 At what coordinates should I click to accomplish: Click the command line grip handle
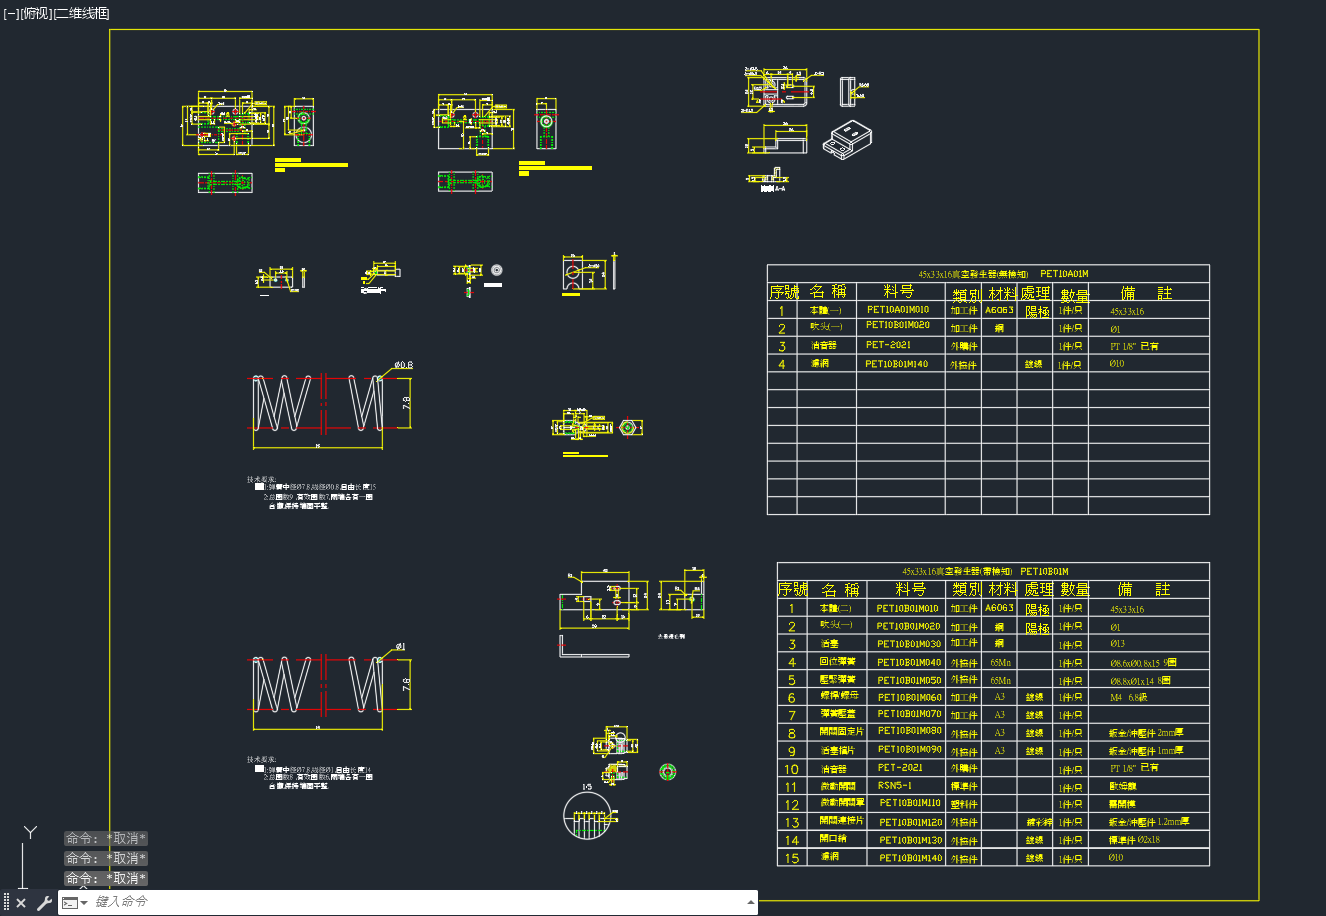pos(6,903)
